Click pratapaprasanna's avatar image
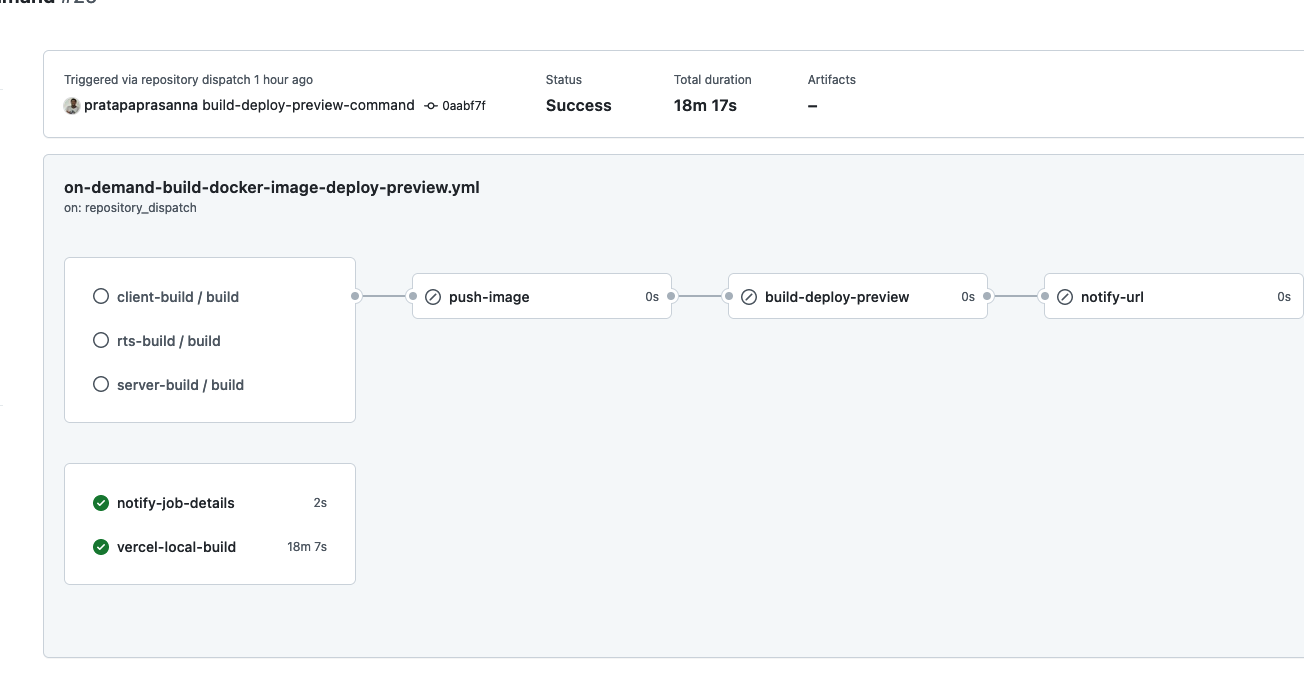The image size is (1304, 679). coord(72,106)
